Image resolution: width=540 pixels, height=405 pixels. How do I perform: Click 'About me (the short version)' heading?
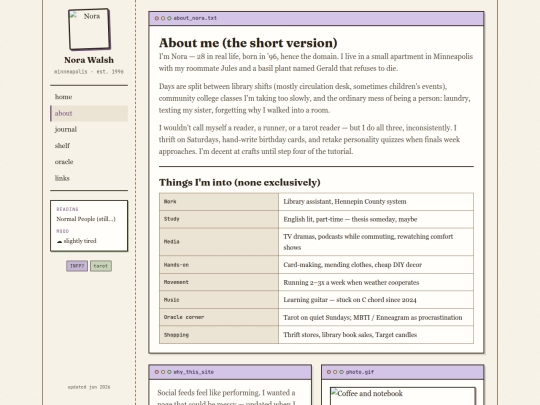pyautogui.click(x=248, y=43)
